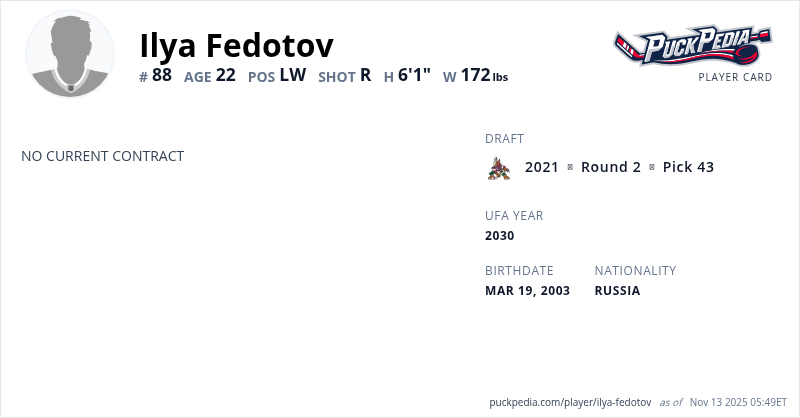800x418 pixels.
Task: Click the PuckPedia logo
Action: click(692, 46)
